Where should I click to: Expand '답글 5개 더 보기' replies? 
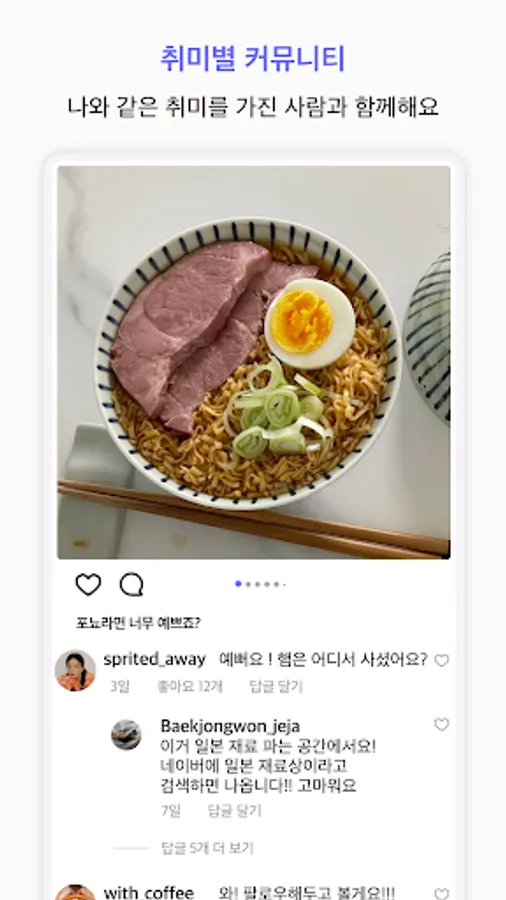(207, 848)
